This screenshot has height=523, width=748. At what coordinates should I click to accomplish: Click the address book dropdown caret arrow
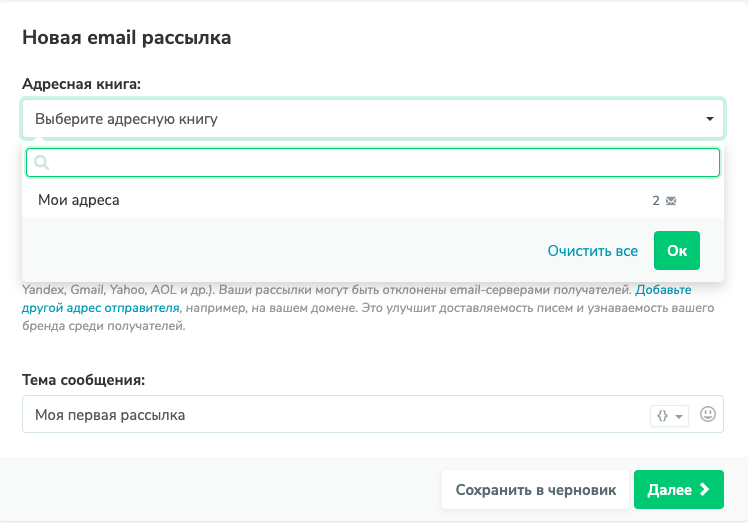pos(709,119)
